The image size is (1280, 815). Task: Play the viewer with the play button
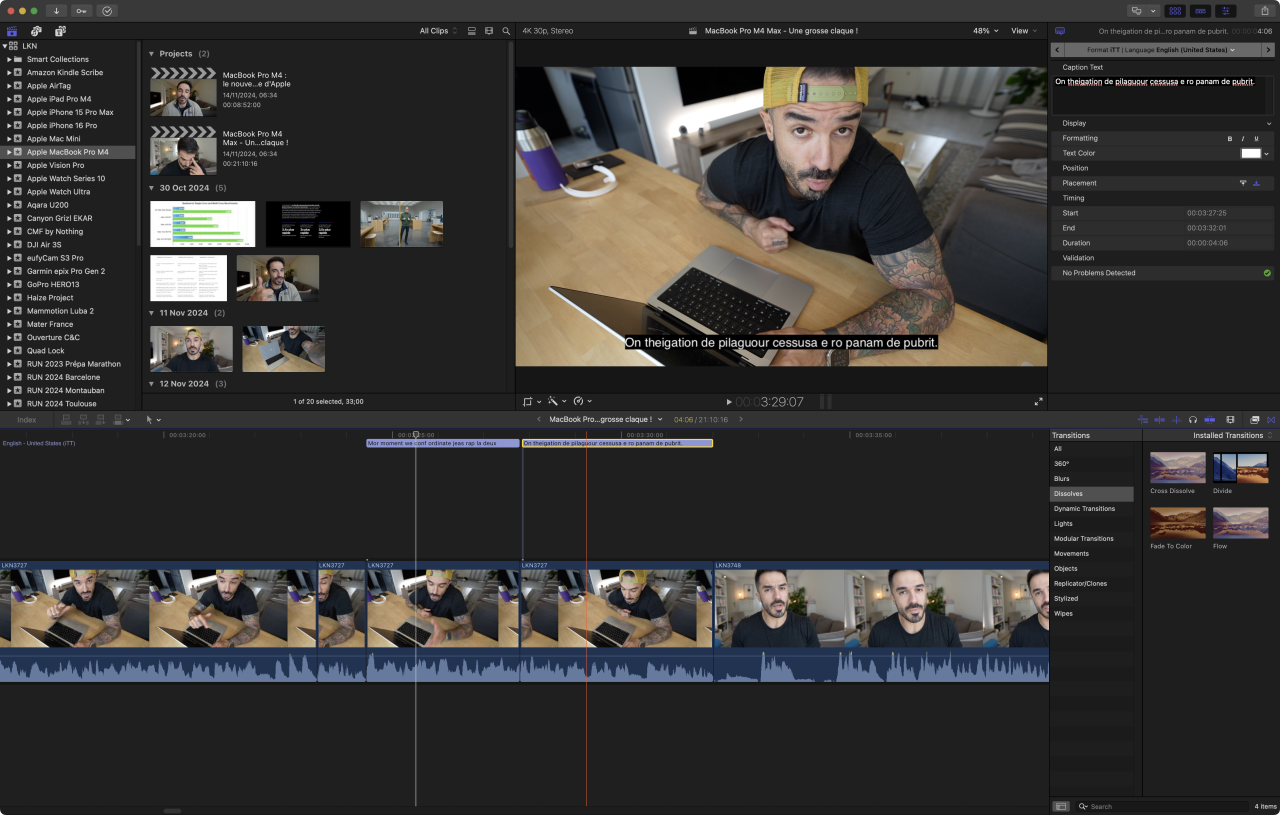pyautogui.click(x=729, y=401)
